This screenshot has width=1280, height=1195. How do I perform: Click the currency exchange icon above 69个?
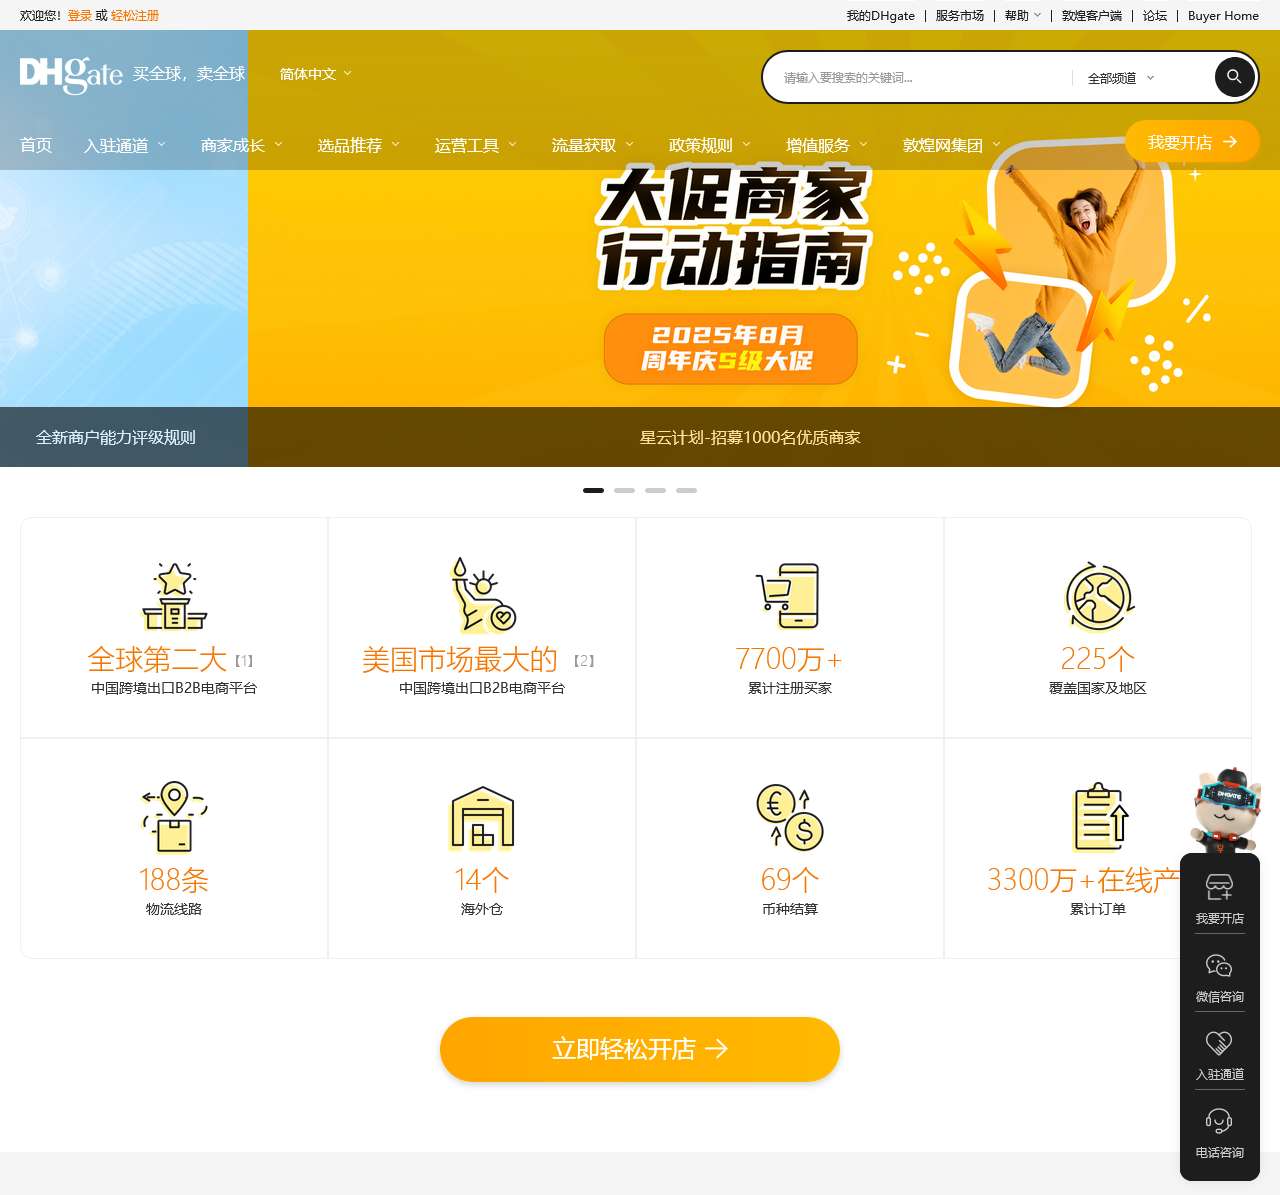click(790, 818)
